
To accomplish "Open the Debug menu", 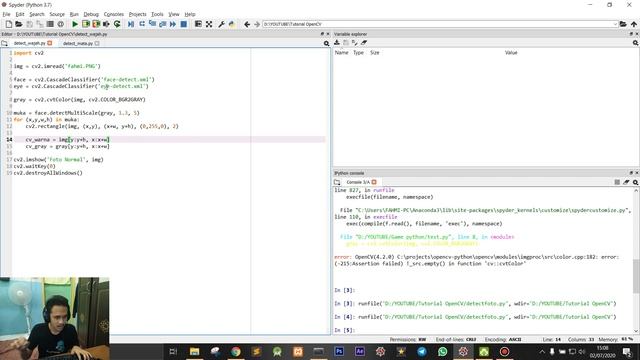I will point(91,14).
